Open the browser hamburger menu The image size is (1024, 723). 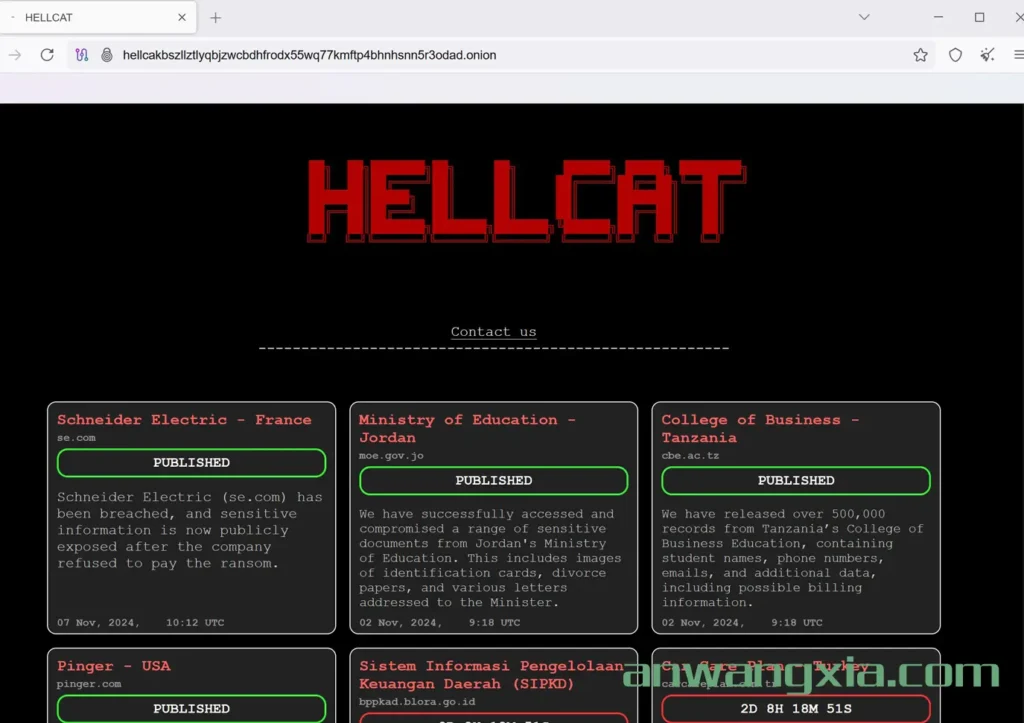click(x=1018, y=55)
